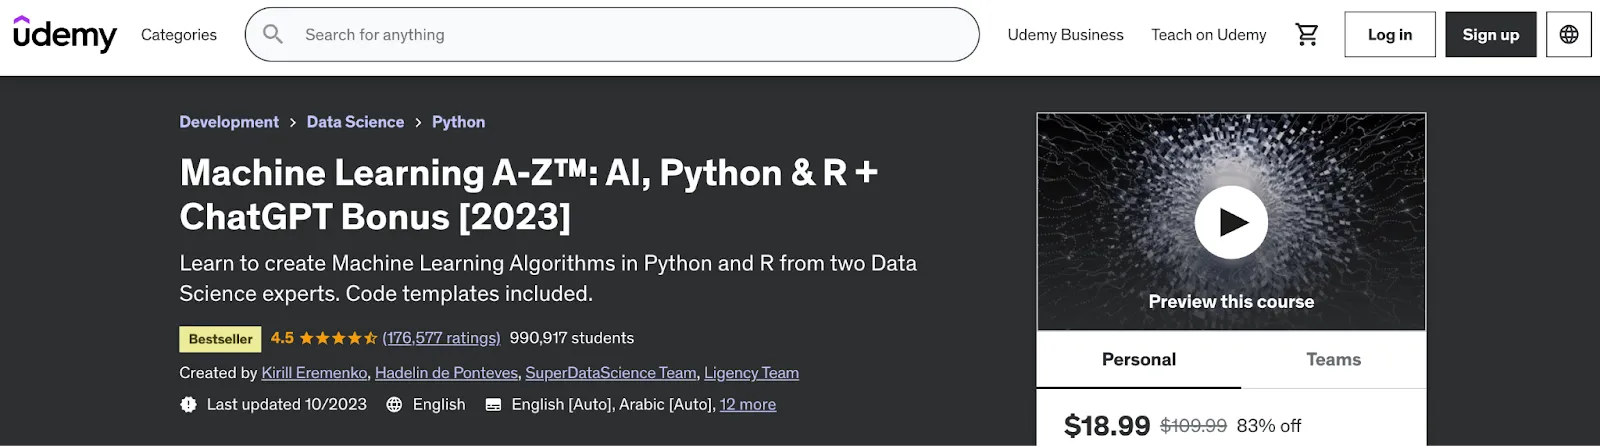The image size is (1600, 446).
Task: Open the Teach on Udemy link
Action: coord(1208,35)
